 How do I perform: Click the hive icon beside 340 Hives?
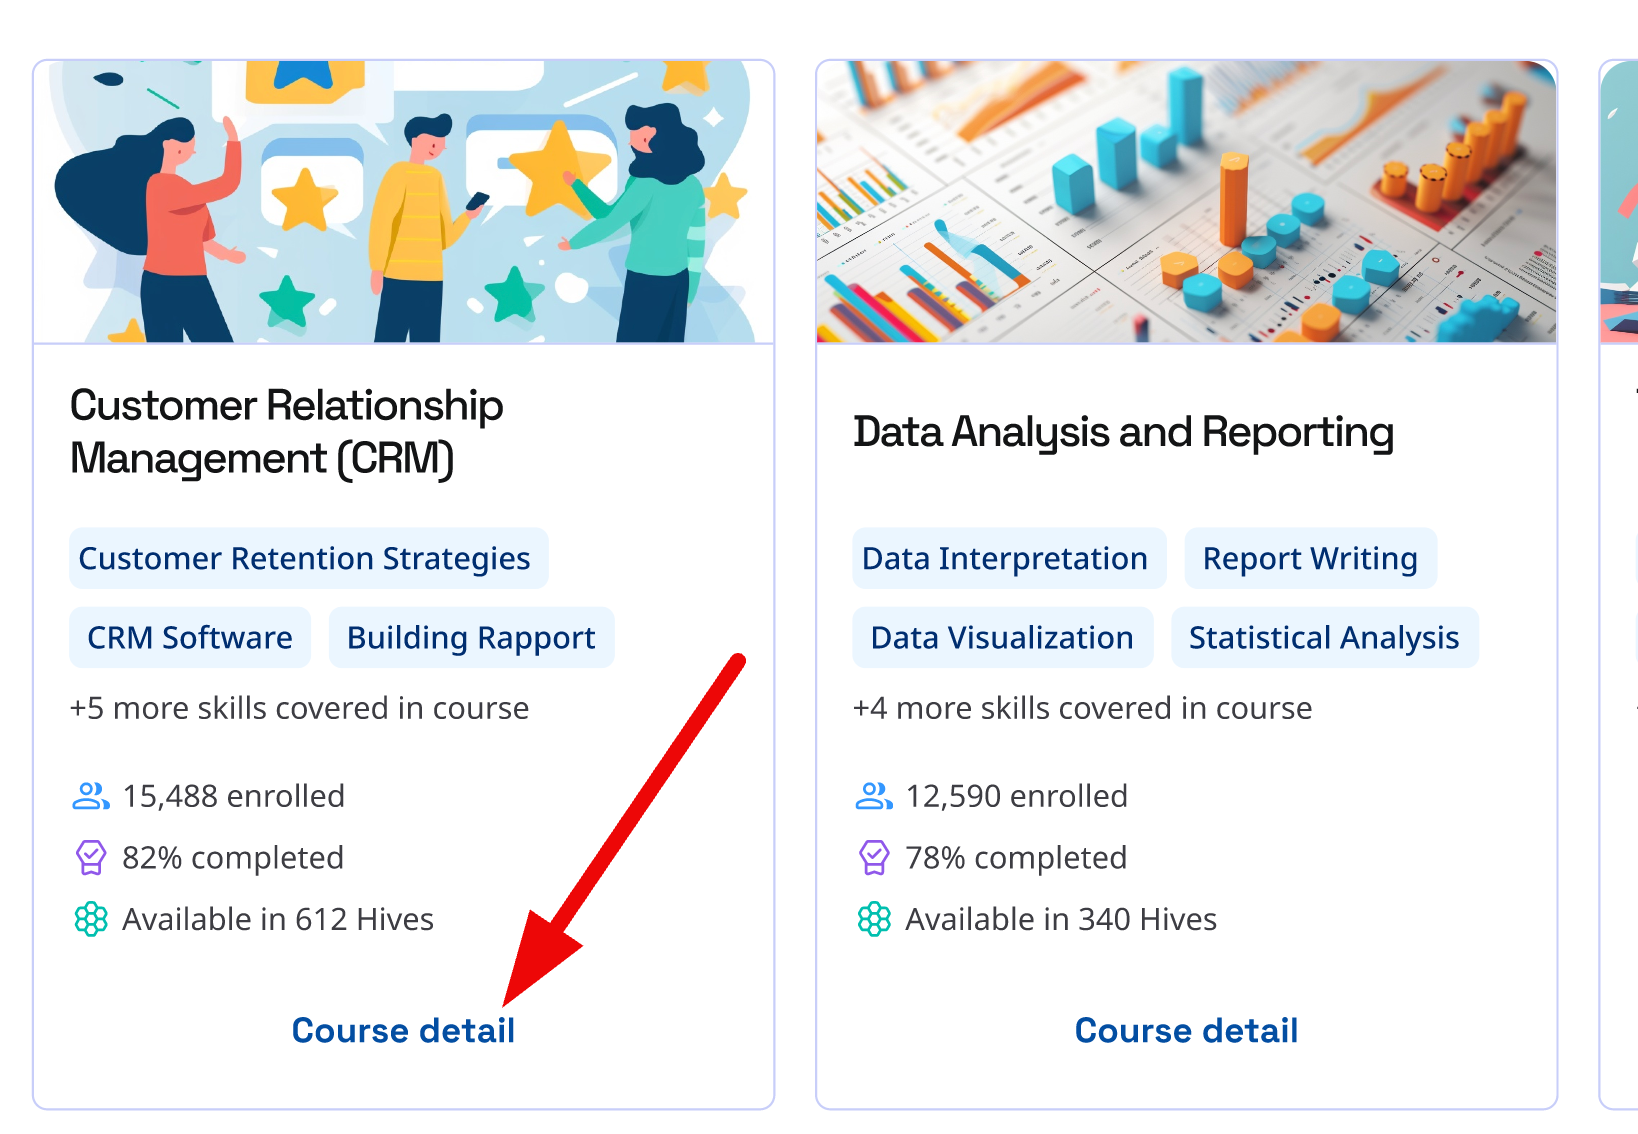873,919
